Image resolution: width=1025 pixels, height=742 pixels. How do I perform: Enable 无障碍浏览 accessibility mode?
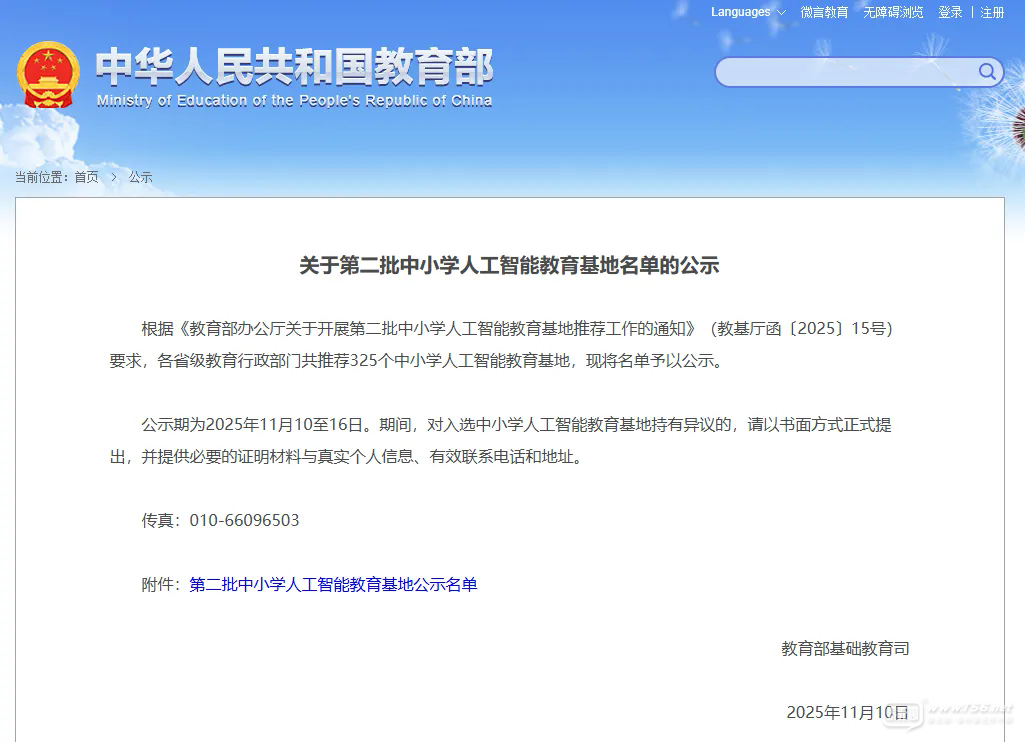pyautogui.click(x=893, y=12)
